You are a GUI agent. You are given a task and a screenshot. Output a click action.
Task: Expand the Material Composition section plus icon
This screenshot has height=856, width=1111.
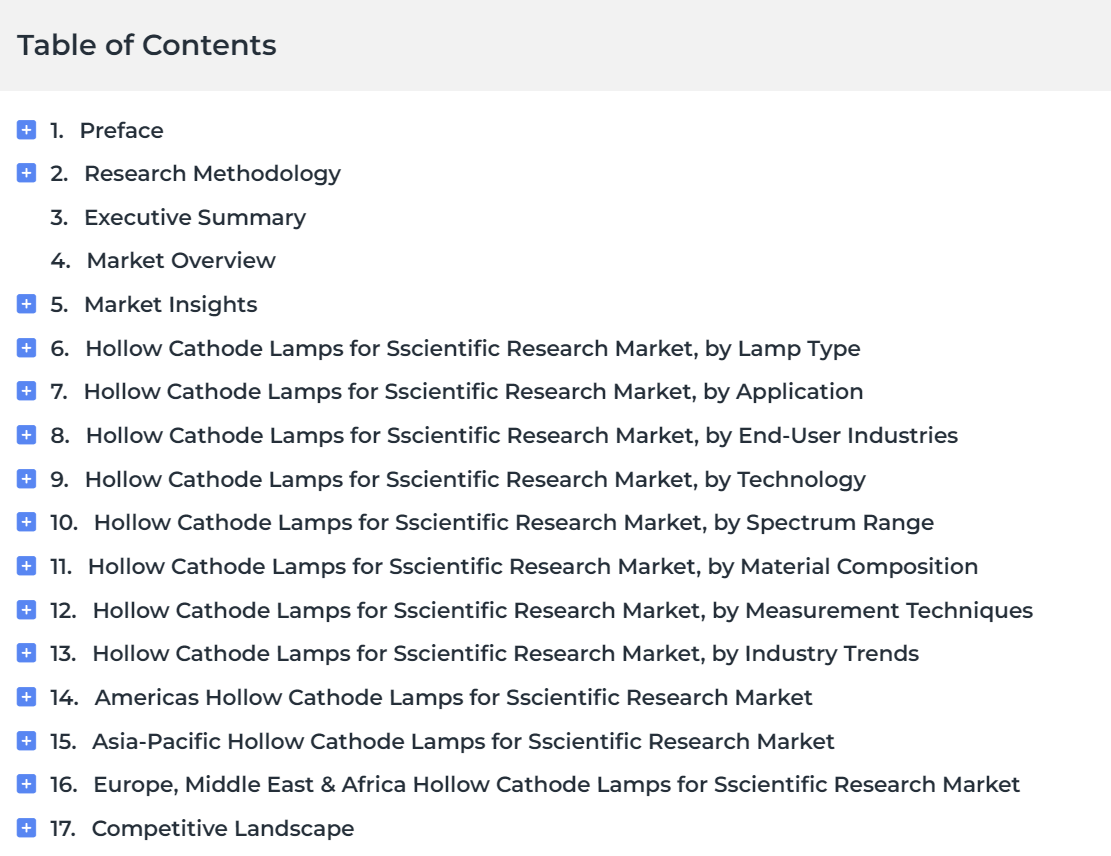[26, 566]
